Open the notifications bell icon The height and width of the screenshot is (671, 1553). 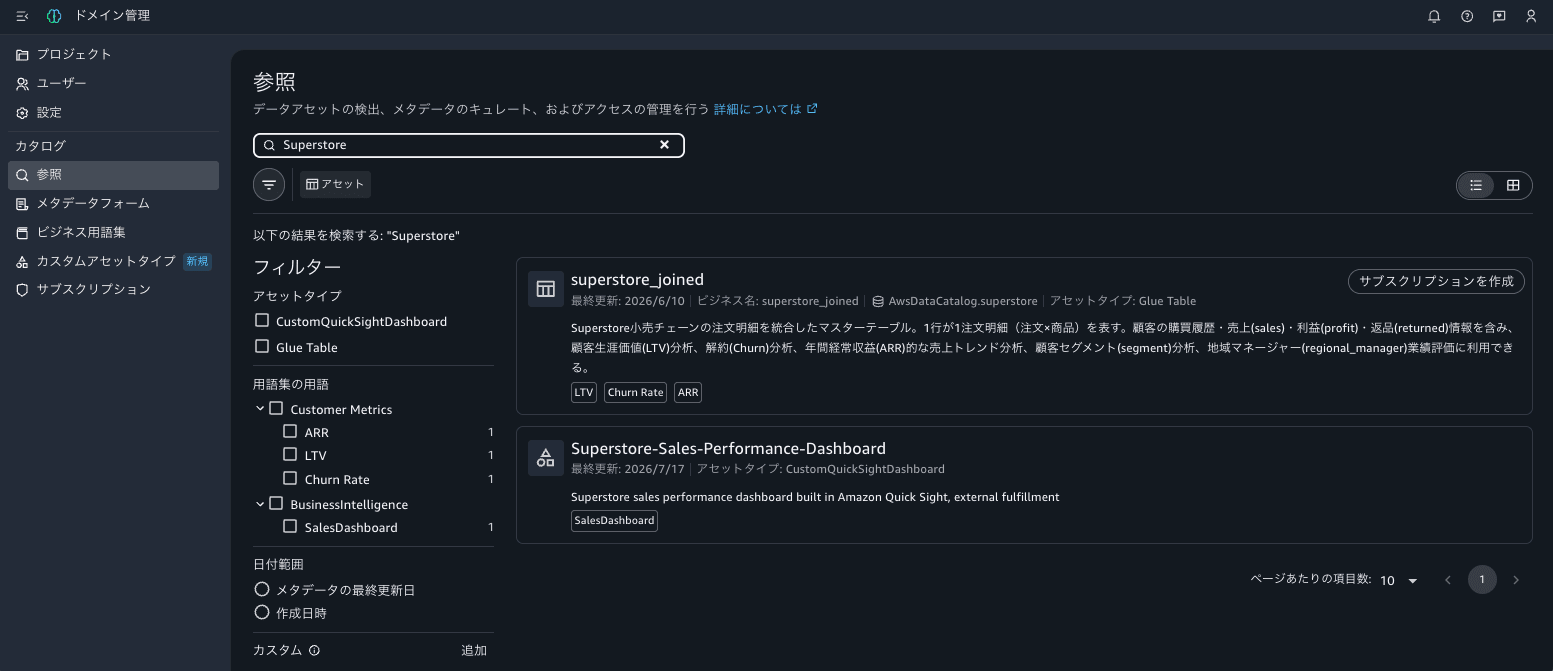tap(1434, 16)
